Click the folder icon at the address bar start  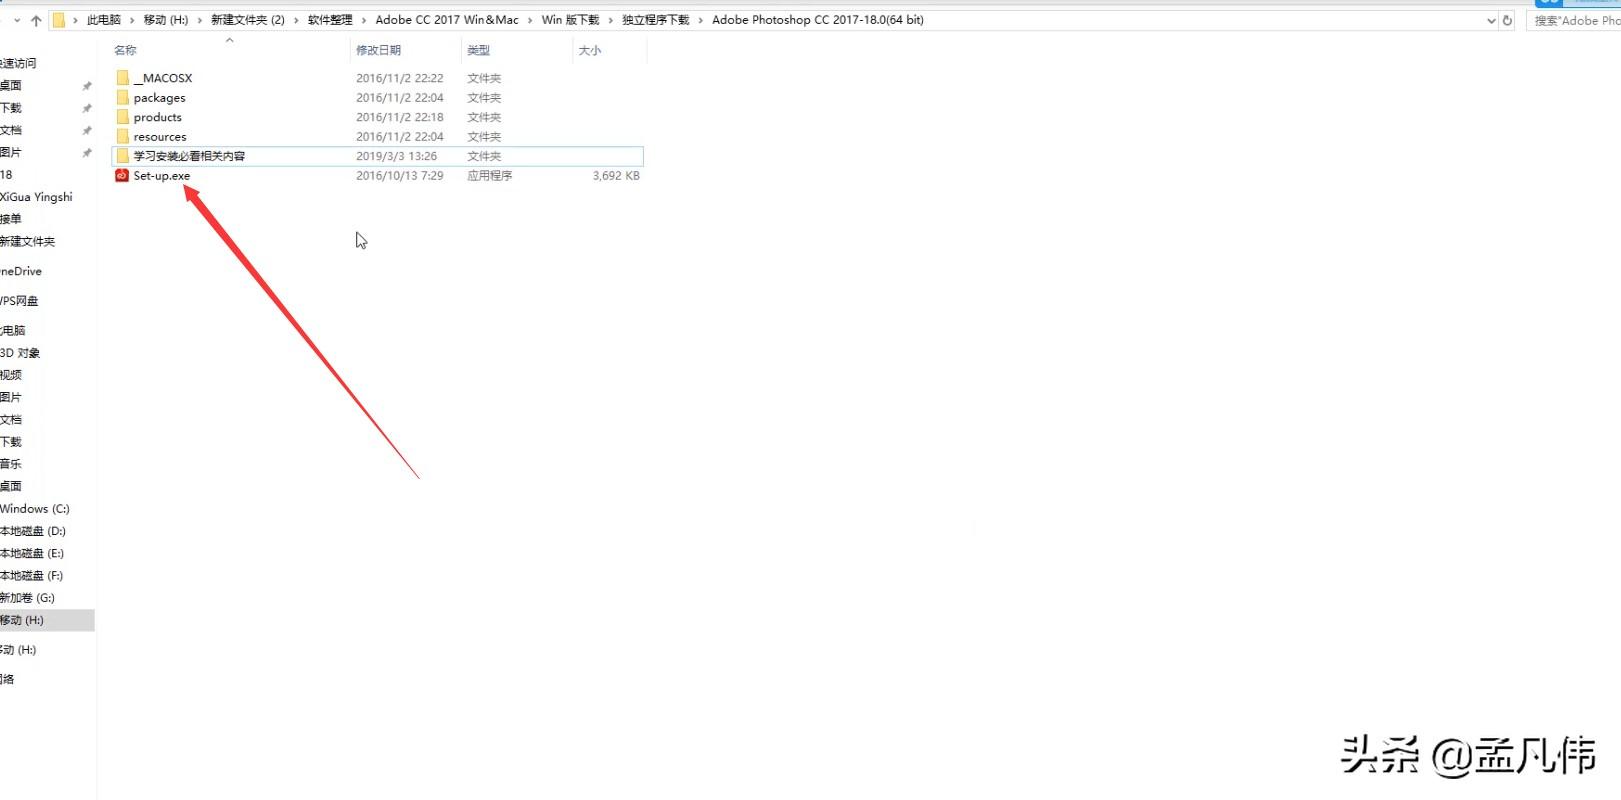(x=59, y=20)
